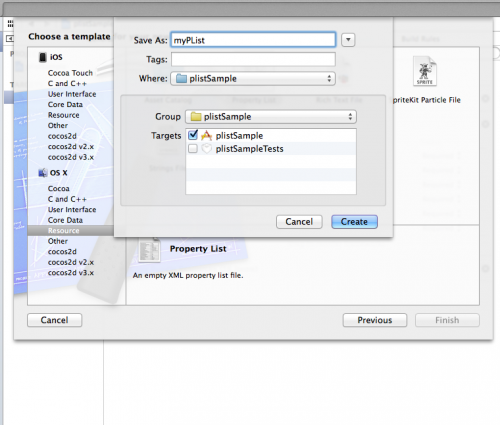This screenshot has height=425, width=500.
Task: Click the Tags input field
Action: (253, 59)
